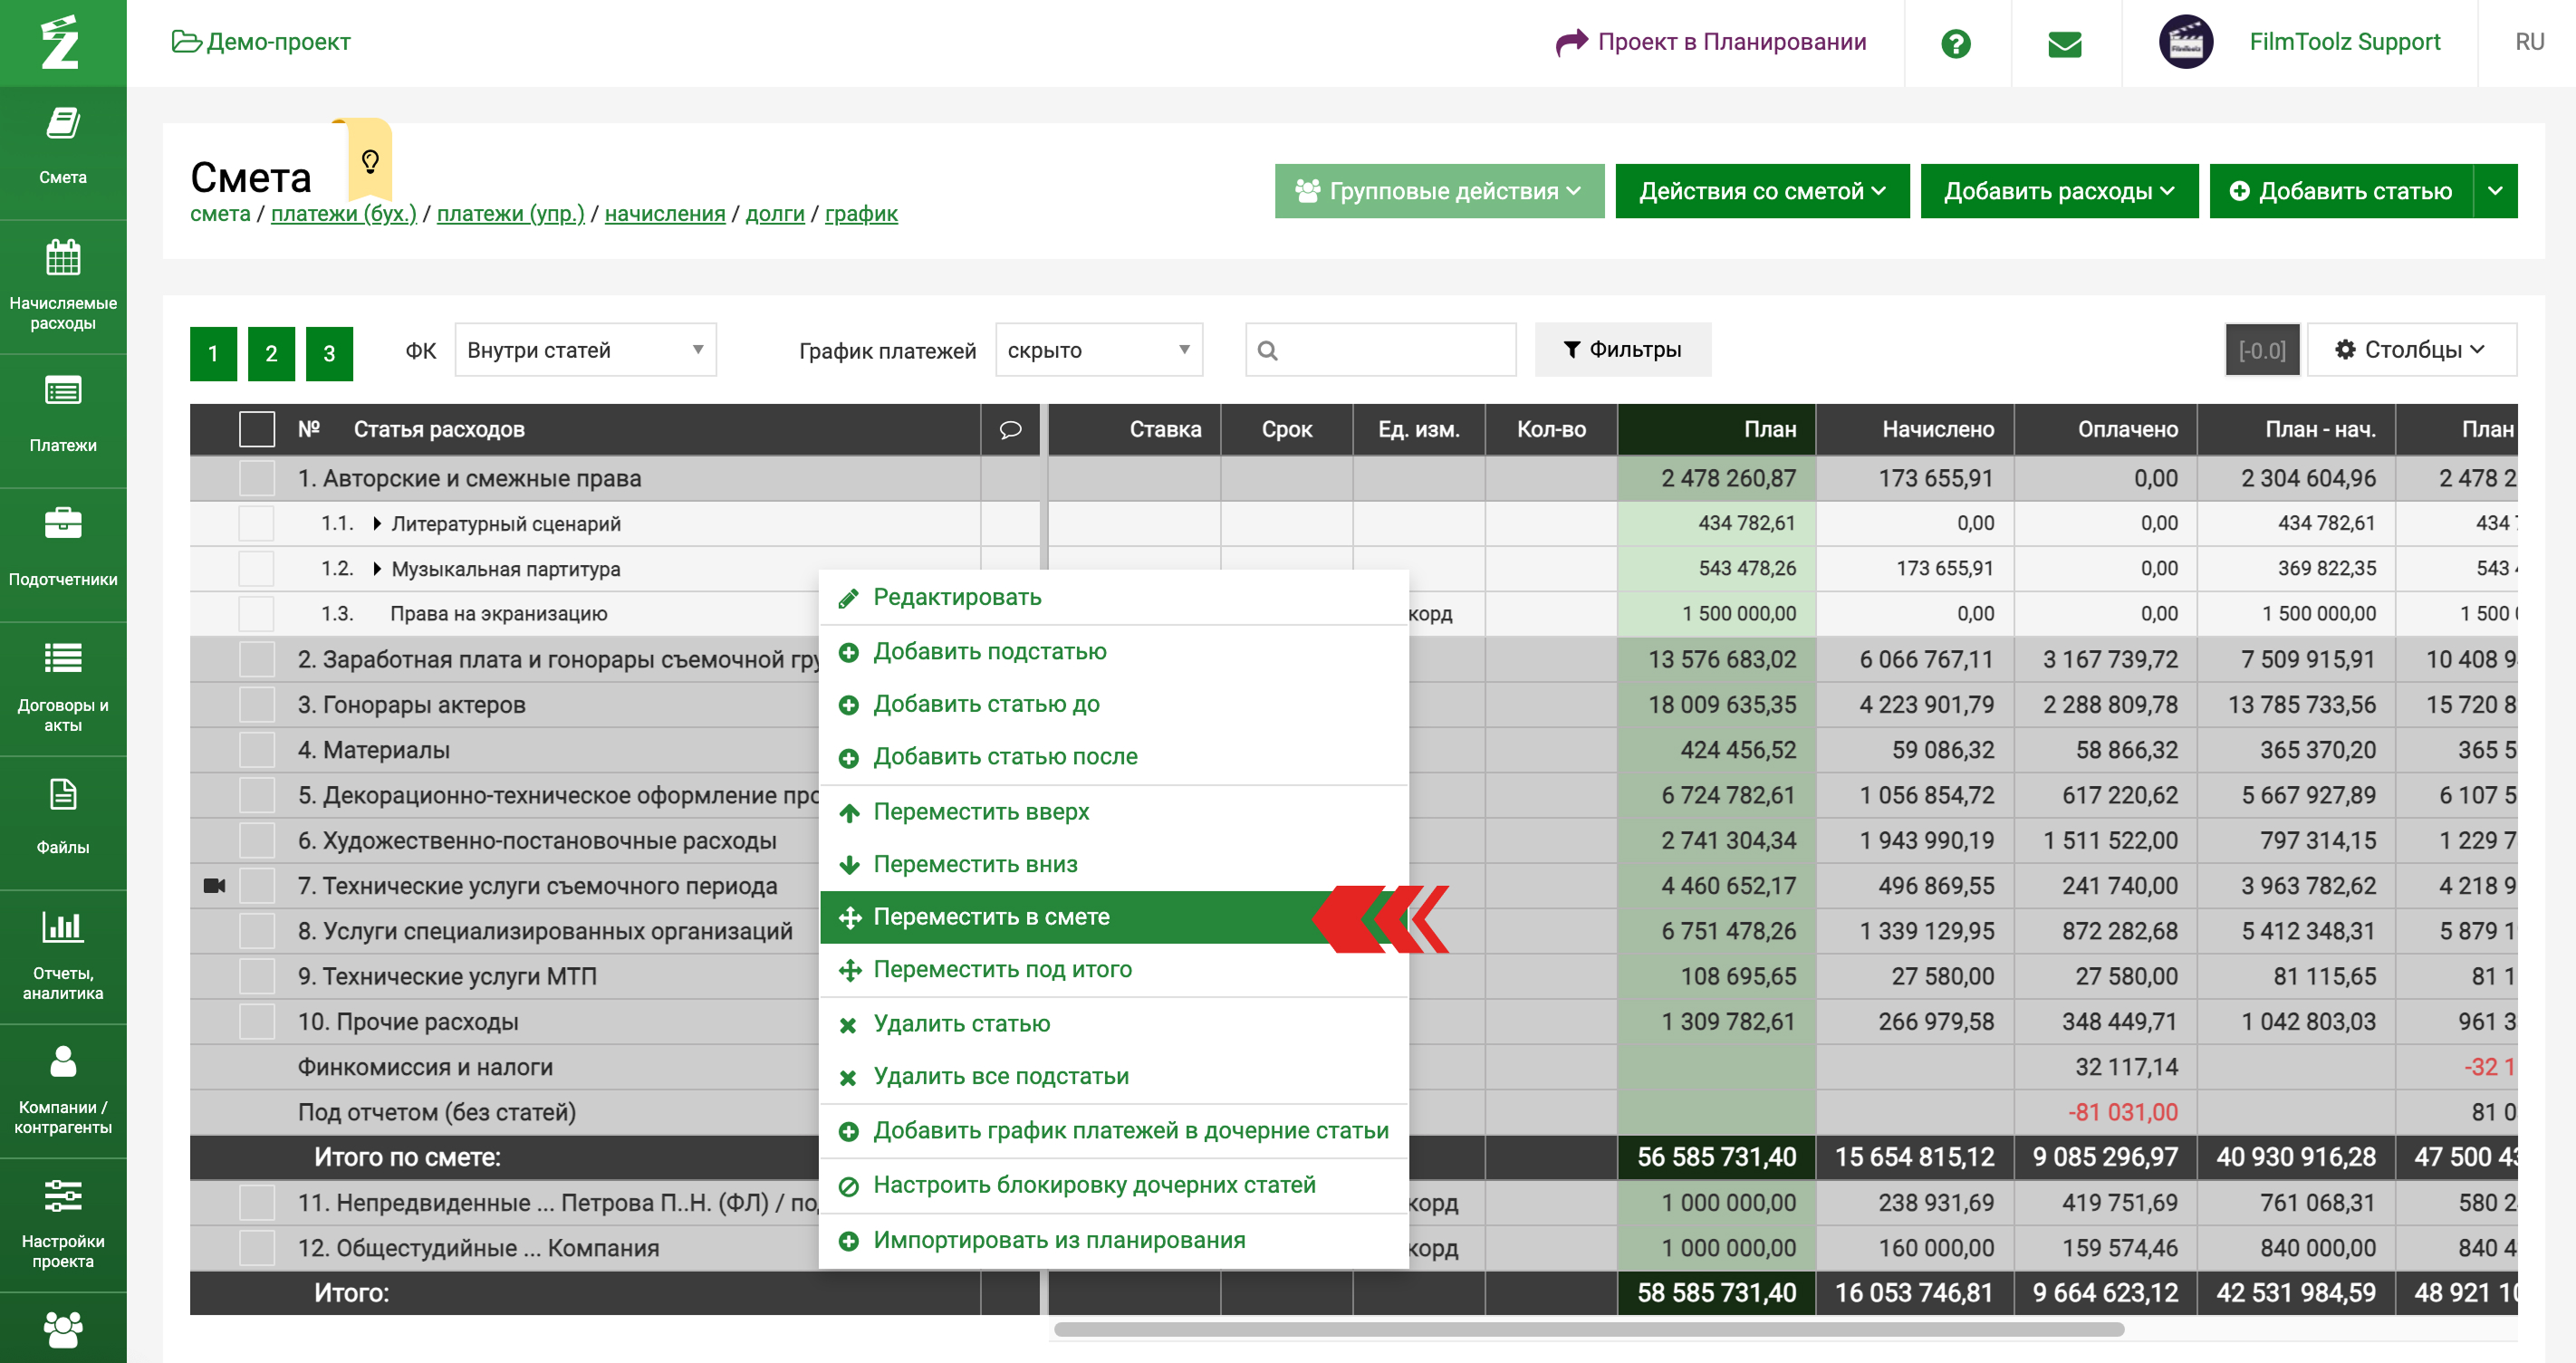Click the up arrow icon of Переместить вверх
The image size is (2576, 1363).
(x=849, y=813)
